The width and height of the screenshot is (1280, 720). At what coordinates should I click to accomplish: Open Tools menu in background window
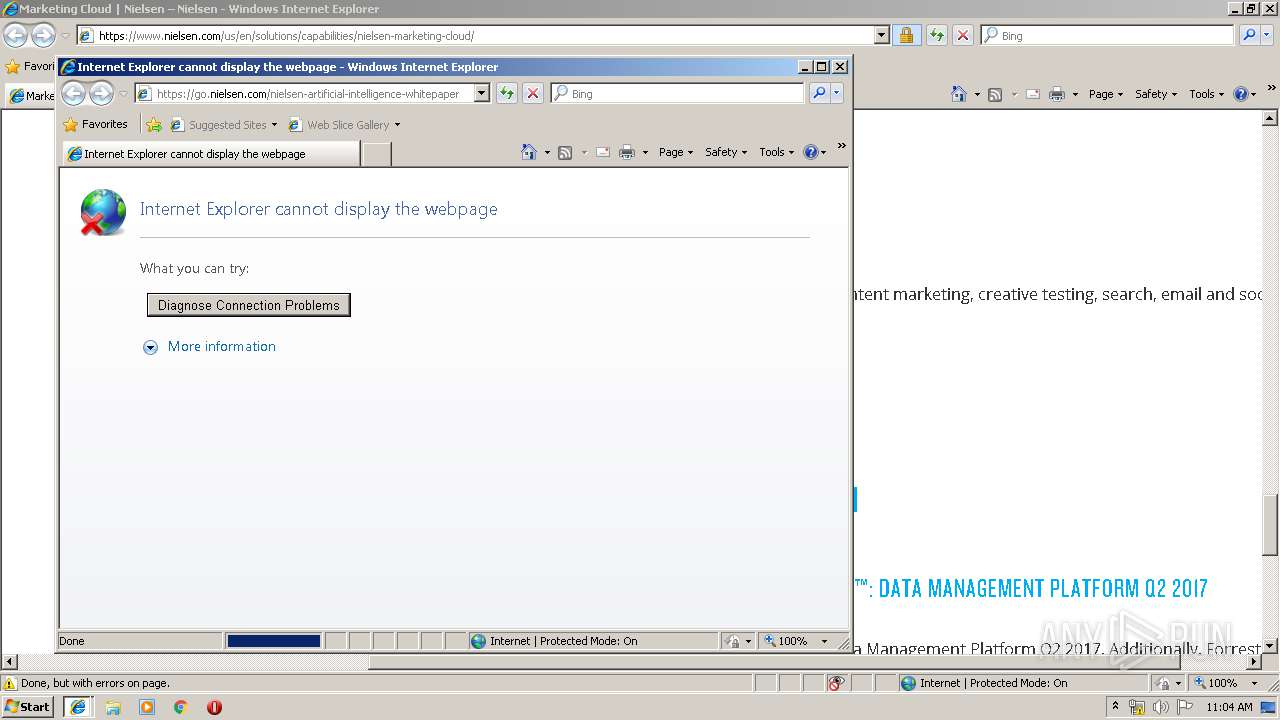pyautogui.click(x=1207, y=94)
